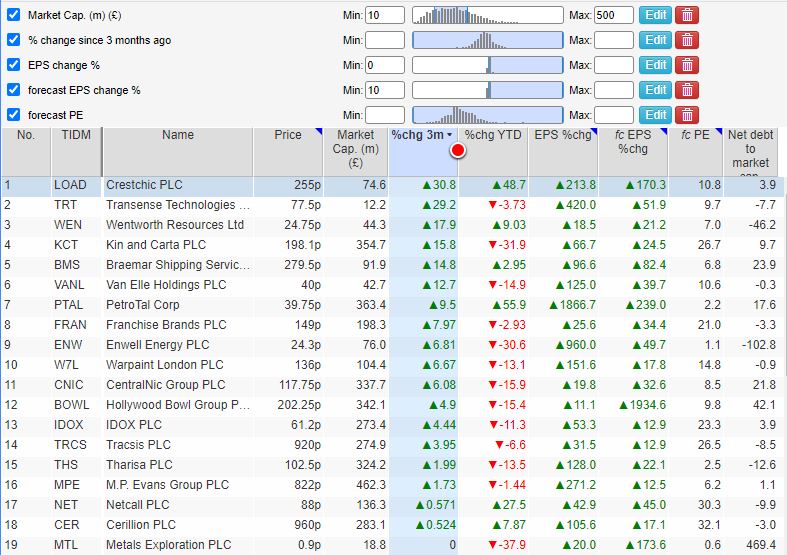The width and height of the screenshot is (787, 555).
Task: Click Cerillion PLC name
Action: click(141, 525)
